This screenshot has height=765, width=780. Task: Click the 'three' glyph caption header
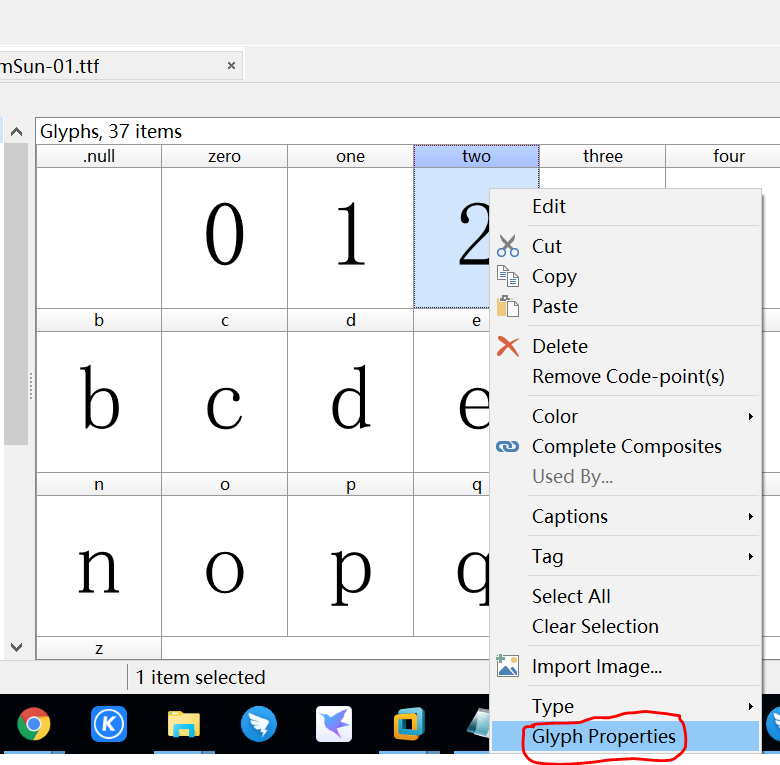click(x=602, y=156)
